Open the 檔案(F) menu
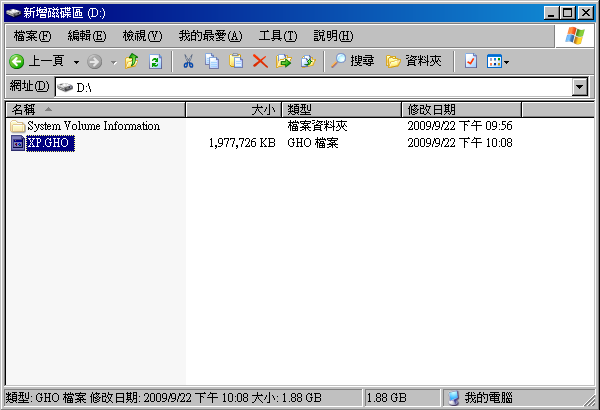The height and width of the screenshot is (410, 600). tap(32, 36)
